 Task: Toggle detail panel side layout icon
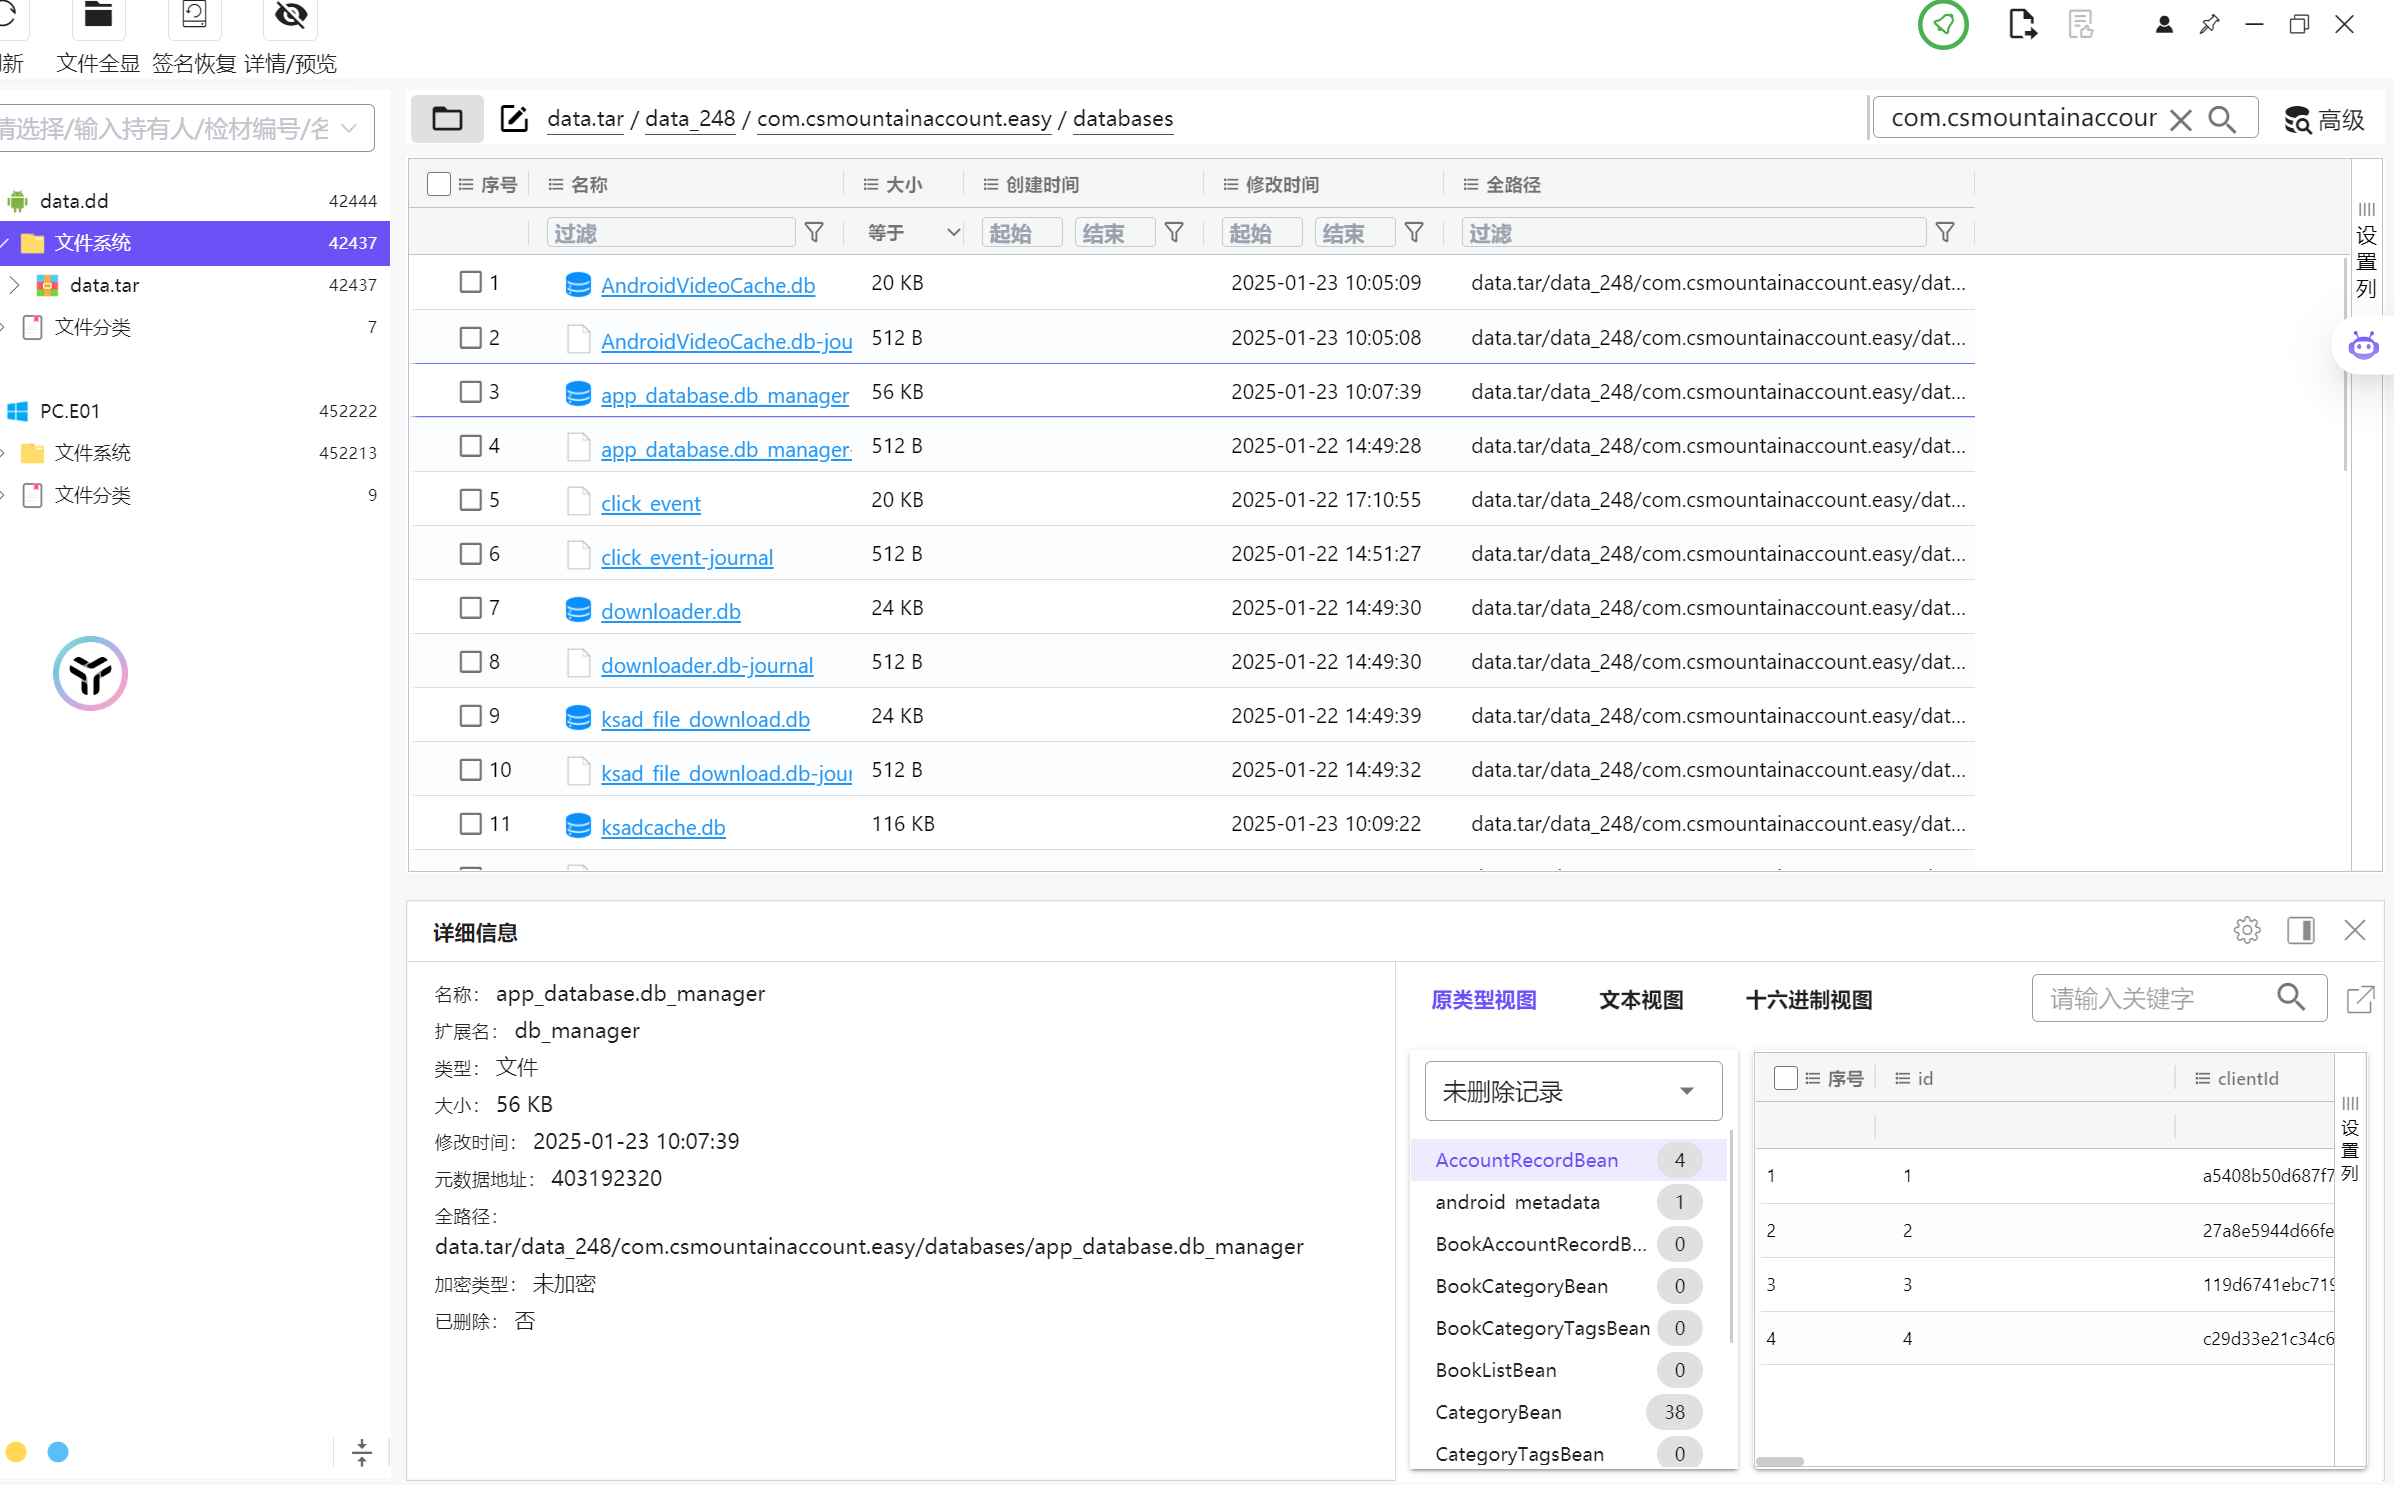tap(2300, 930)
